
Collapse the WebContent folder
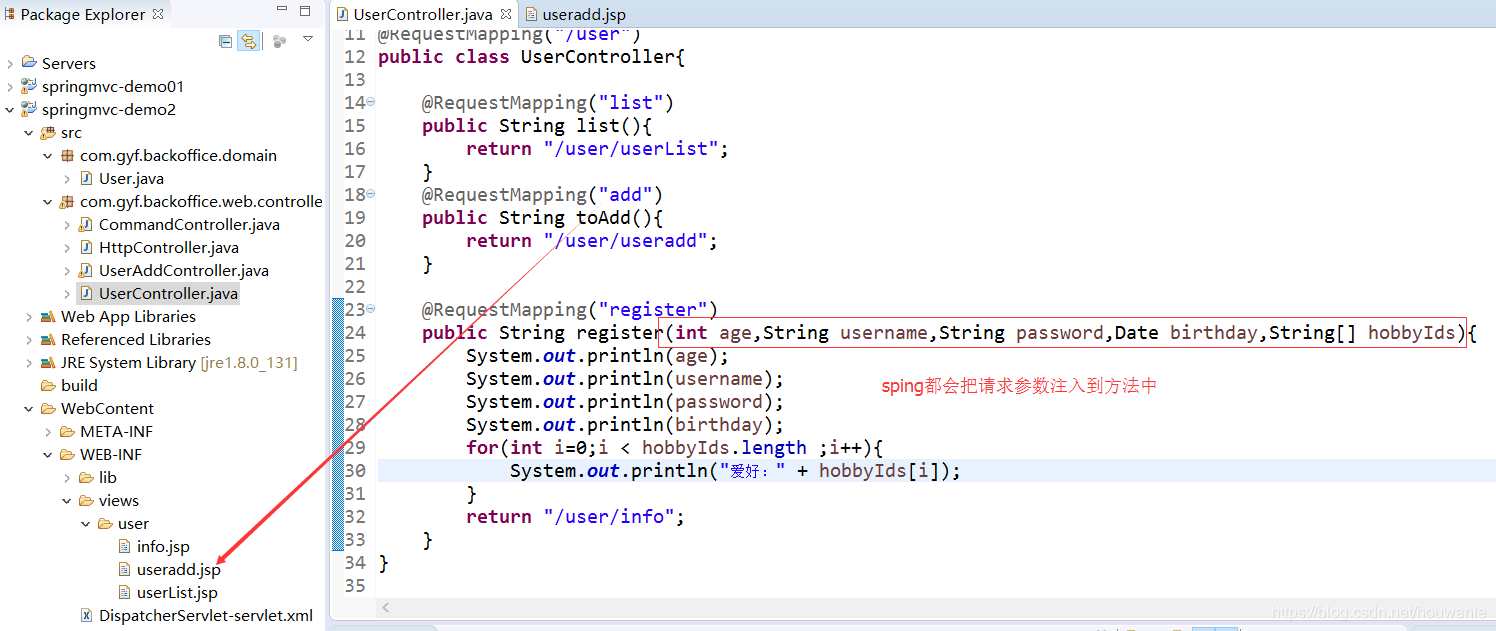(28, 408)
